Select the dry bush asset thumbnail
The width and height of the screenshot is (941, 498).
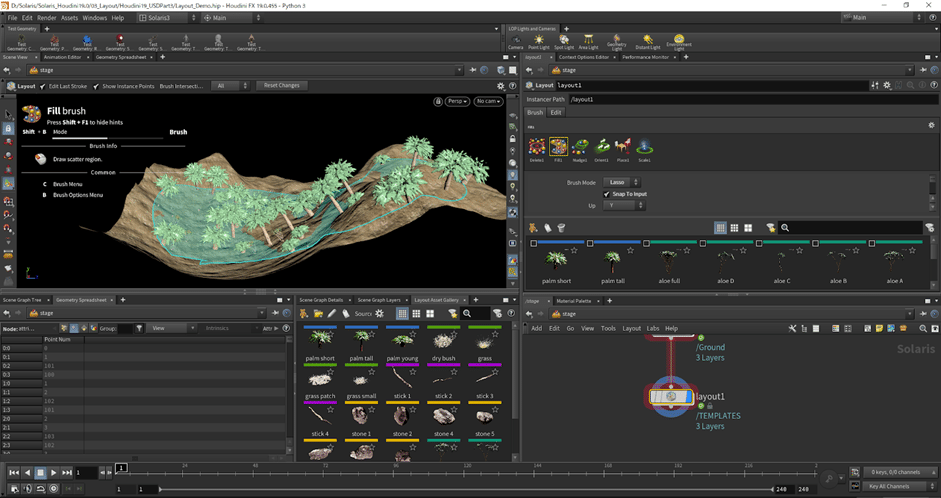[x=443, y=340]
